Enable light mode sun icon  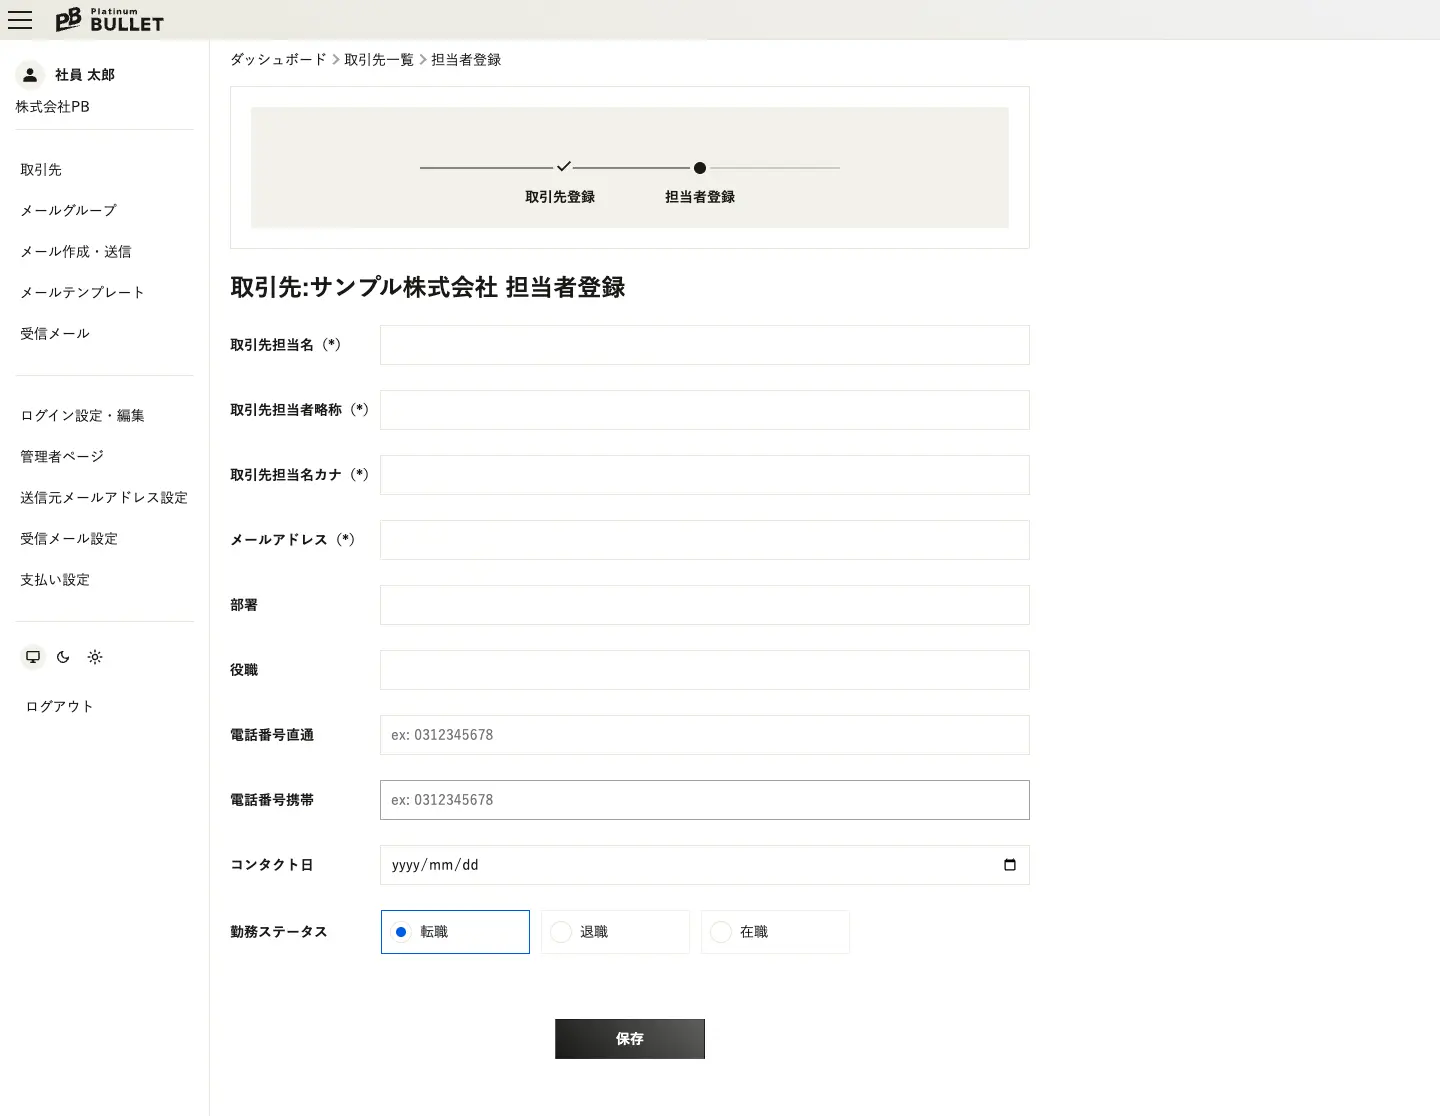coord(95,657)
